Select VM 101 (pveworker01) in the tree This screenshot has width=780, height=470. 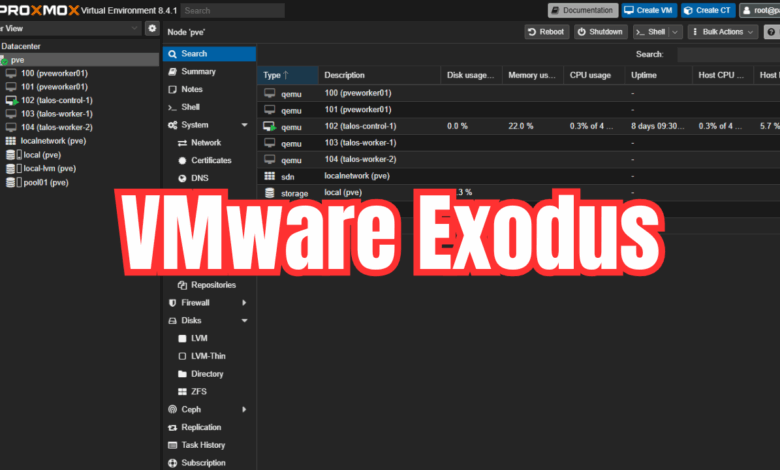coord(54,87)
